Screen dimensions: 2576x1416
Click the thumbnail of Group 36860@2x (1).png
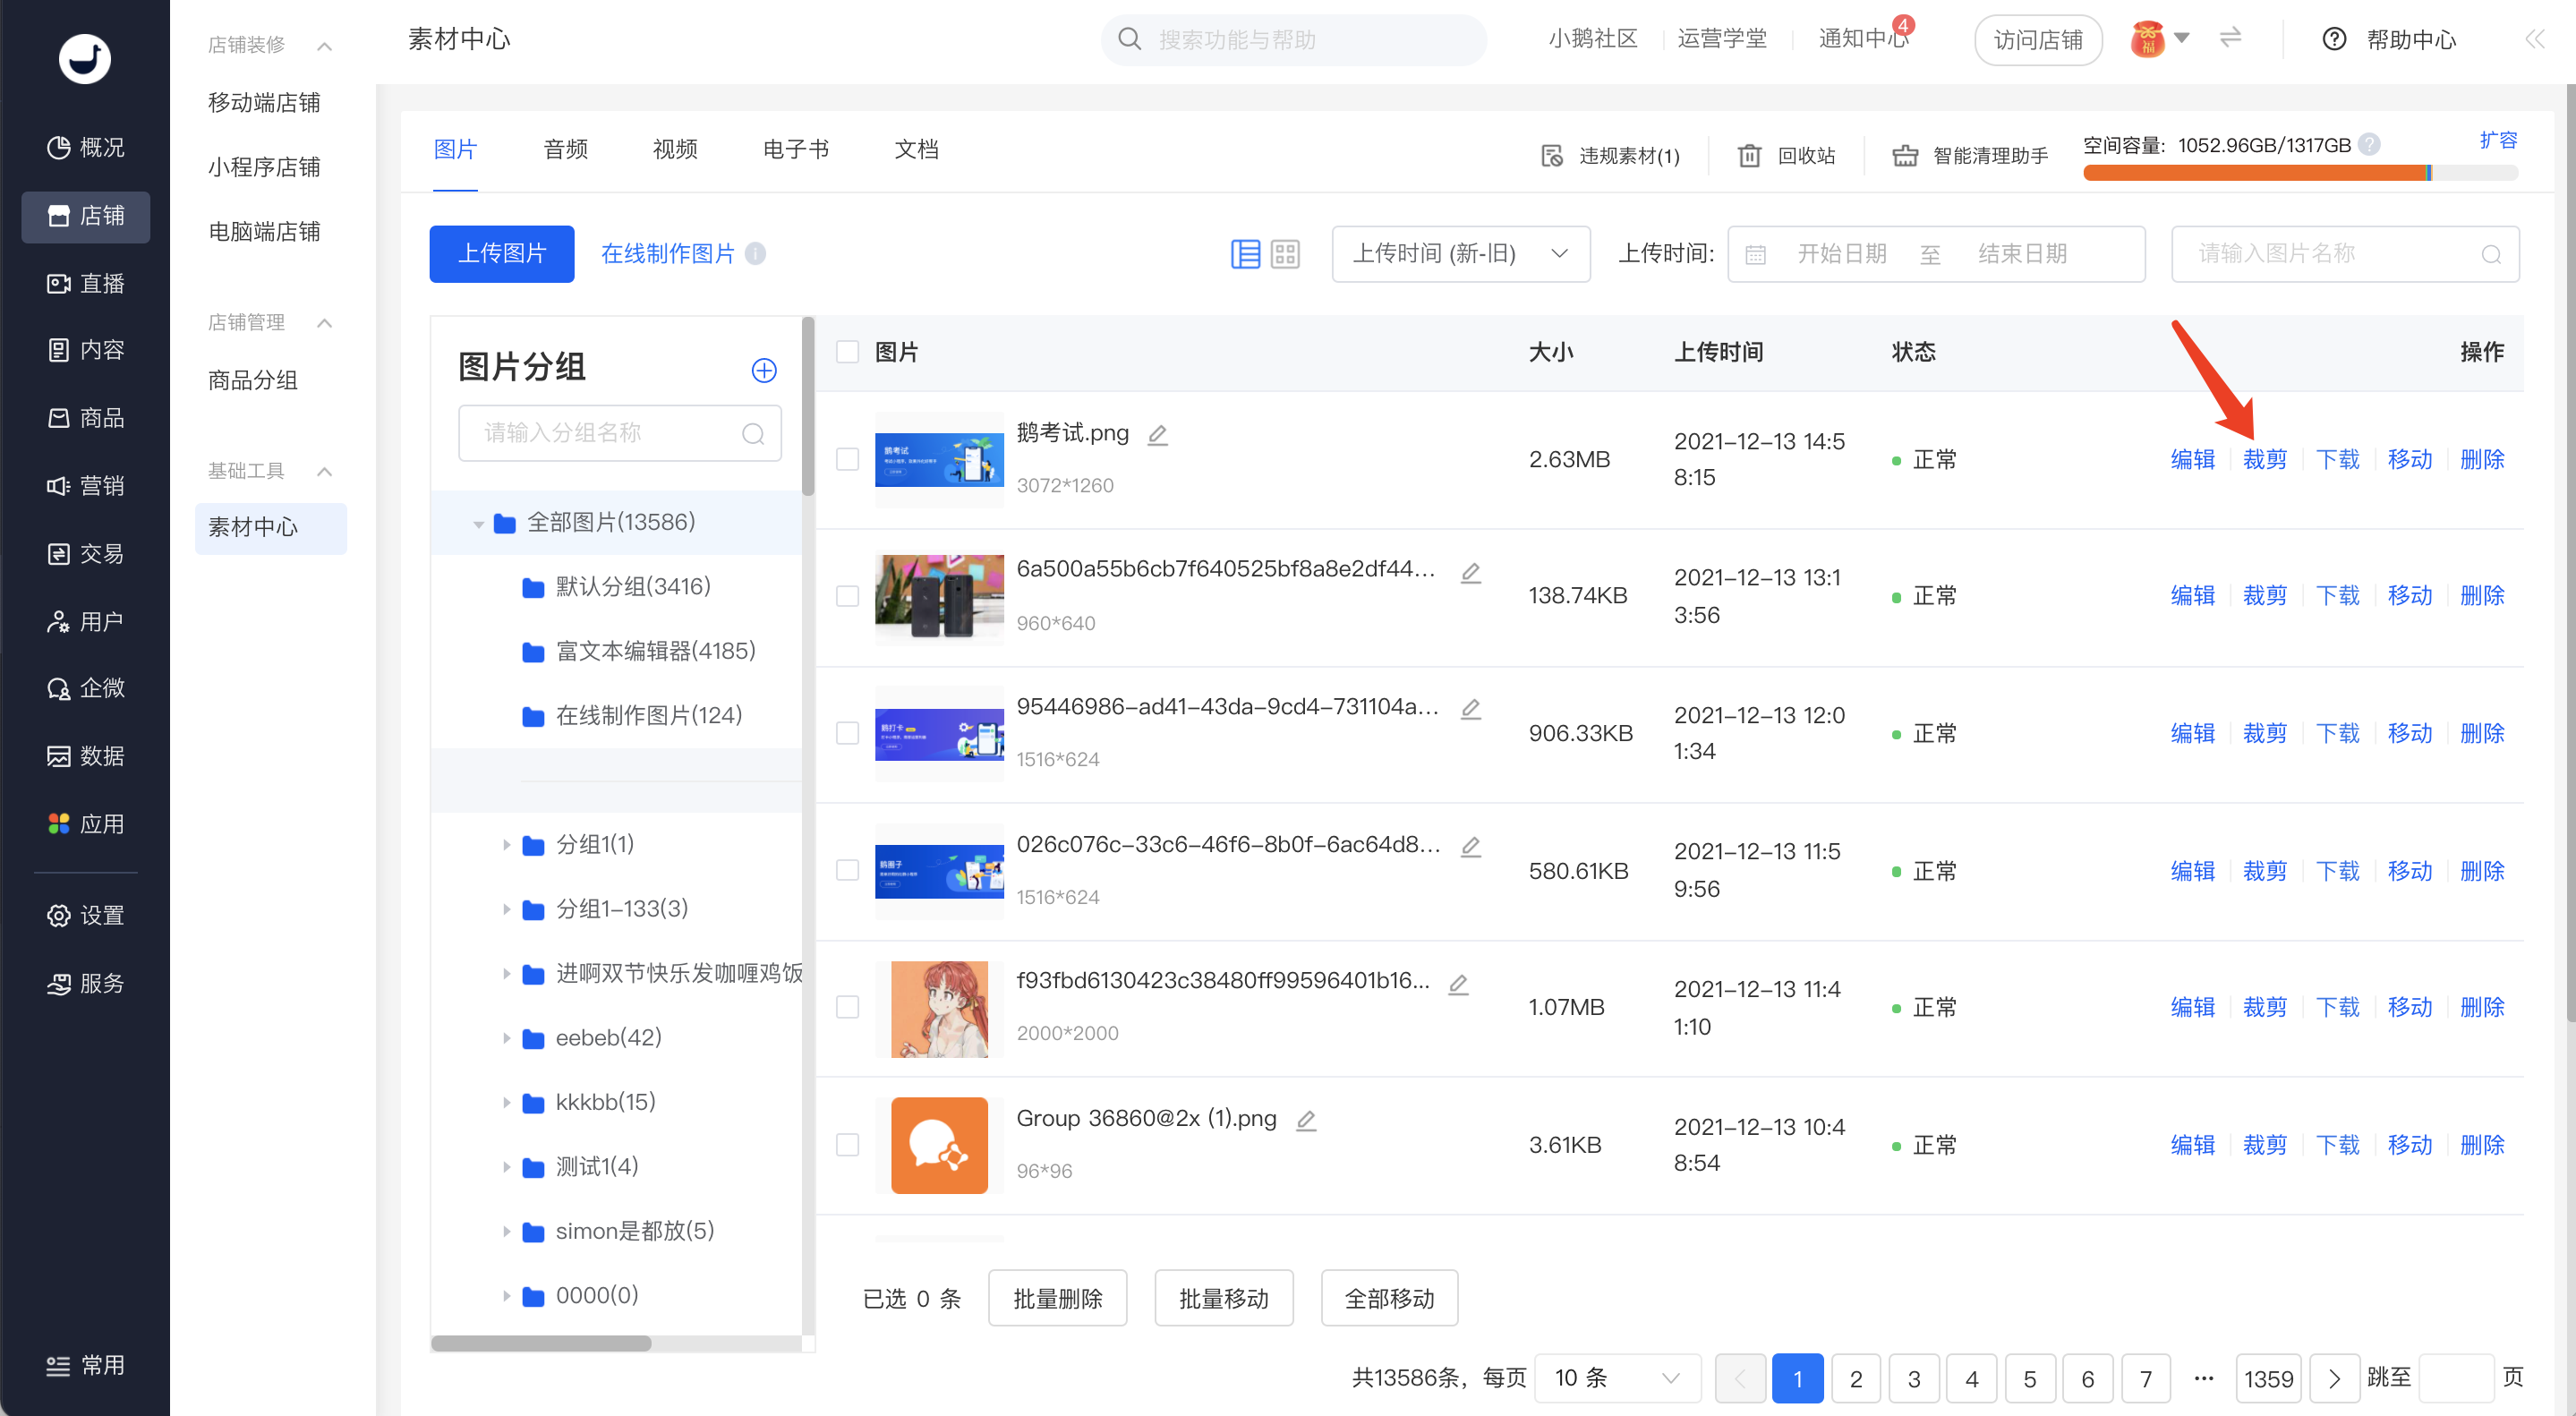point(939,1146)
